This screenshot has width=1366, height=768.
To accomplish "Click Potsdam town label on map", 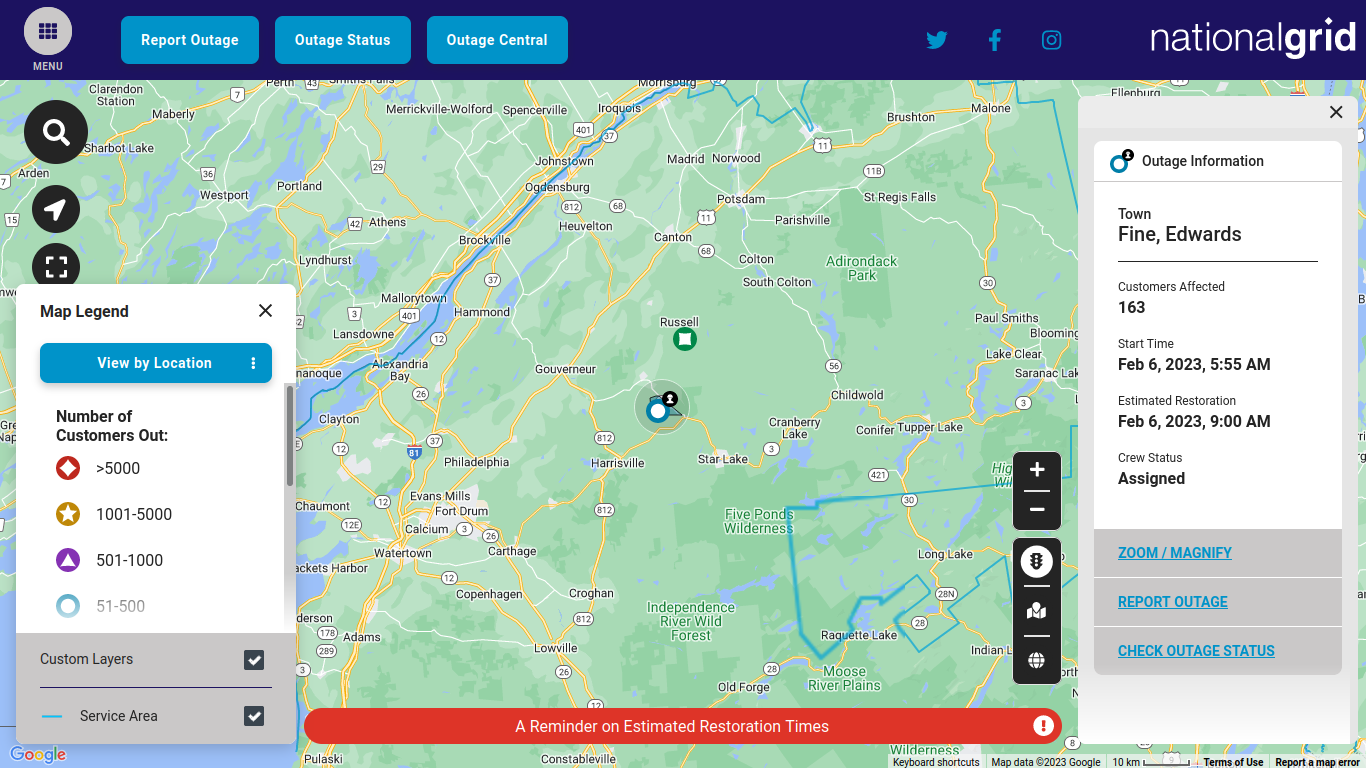I will click(741, 199).
